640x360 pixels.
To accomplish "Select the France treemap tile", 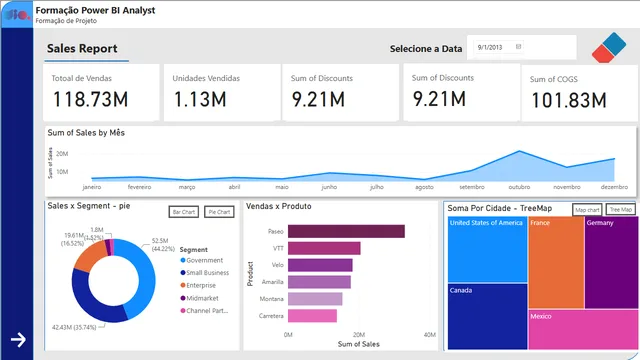I will (x=556, y=262).
